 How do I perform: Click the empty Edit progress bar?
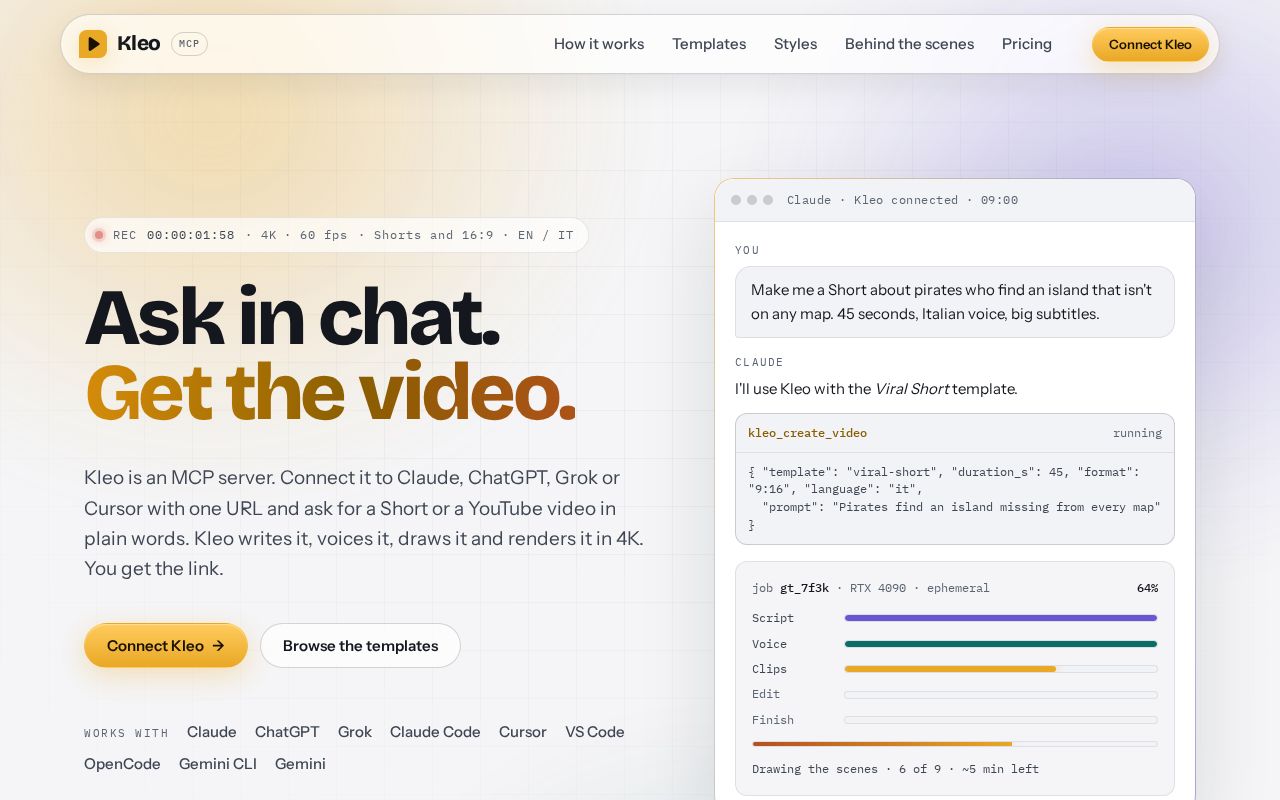click(1001, 694)
